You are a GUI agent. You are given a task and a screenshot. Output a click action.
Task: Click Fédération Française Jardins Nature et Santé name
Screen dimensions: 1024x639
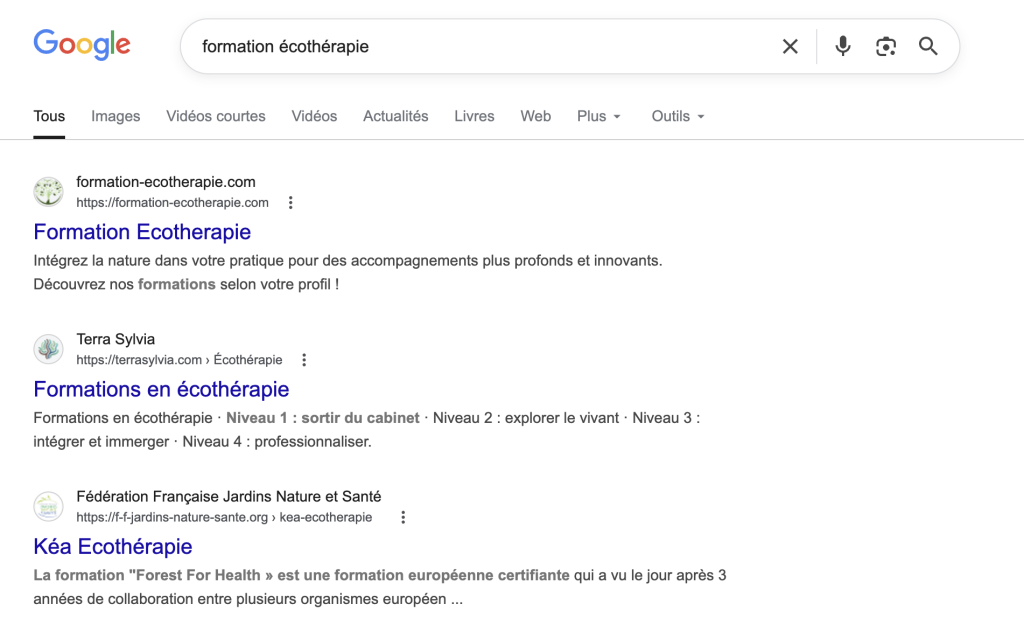[x=229, y=497]
